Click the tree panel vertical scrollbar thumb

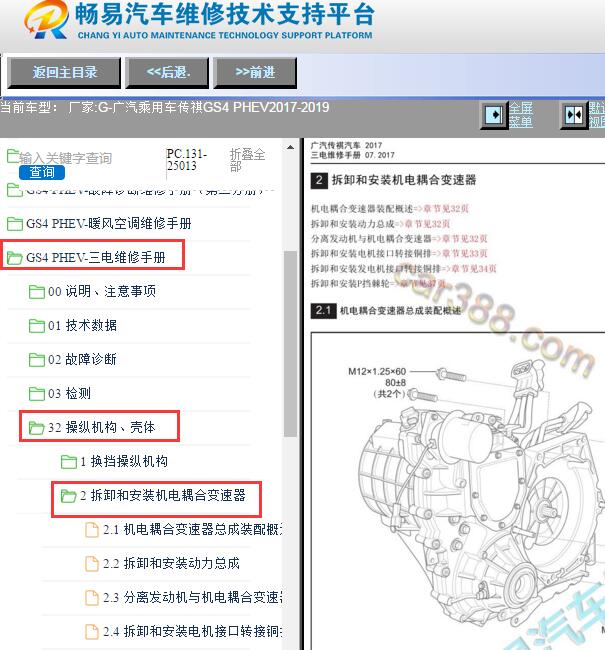(x=290, y=344)
